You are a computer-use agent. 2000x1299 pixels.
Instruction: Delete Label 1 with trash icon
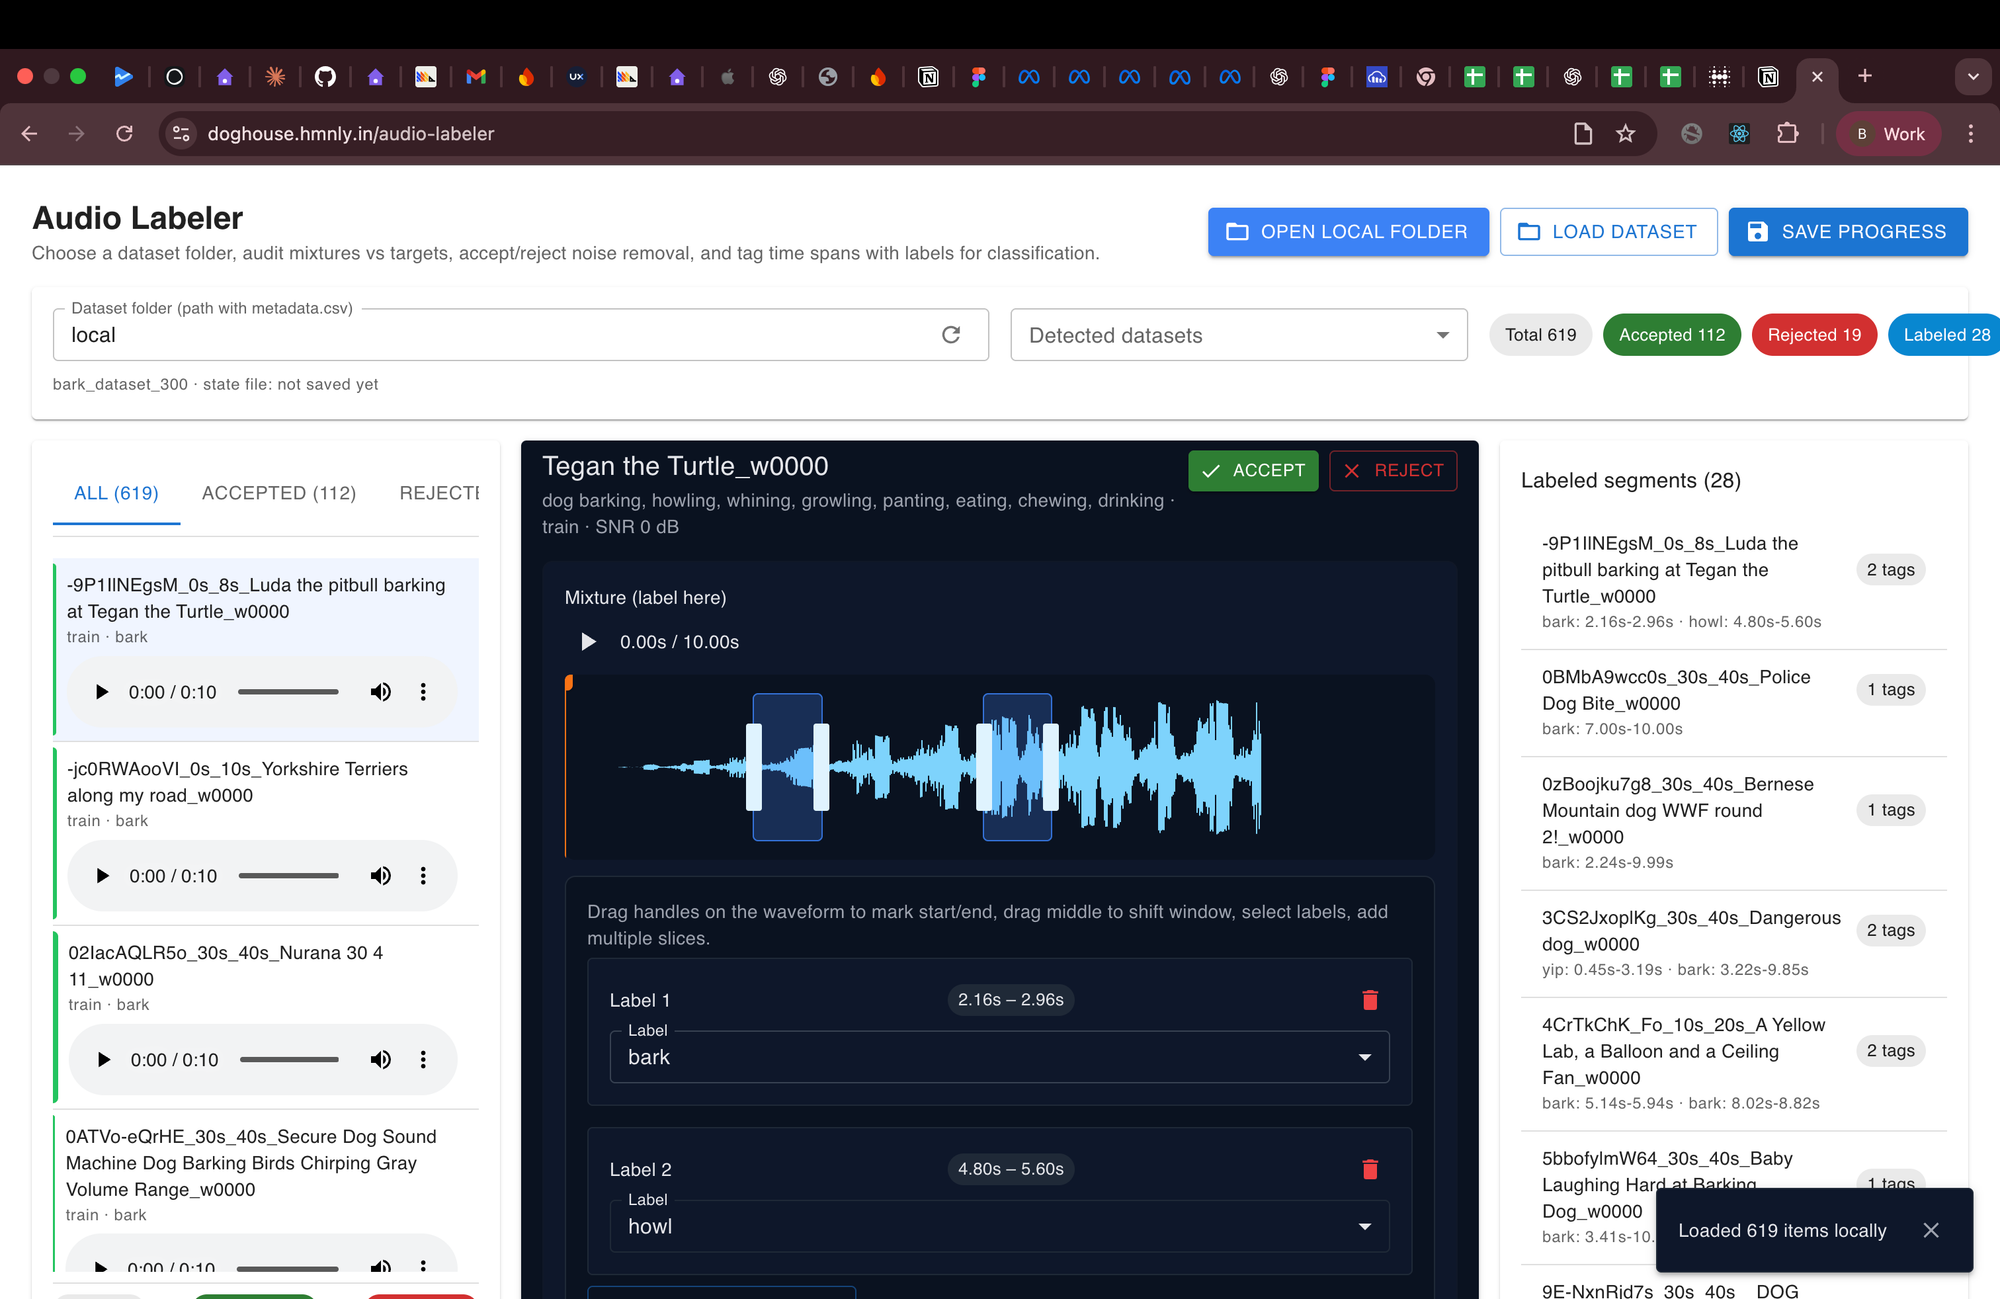click(x=1370, y=1000)
